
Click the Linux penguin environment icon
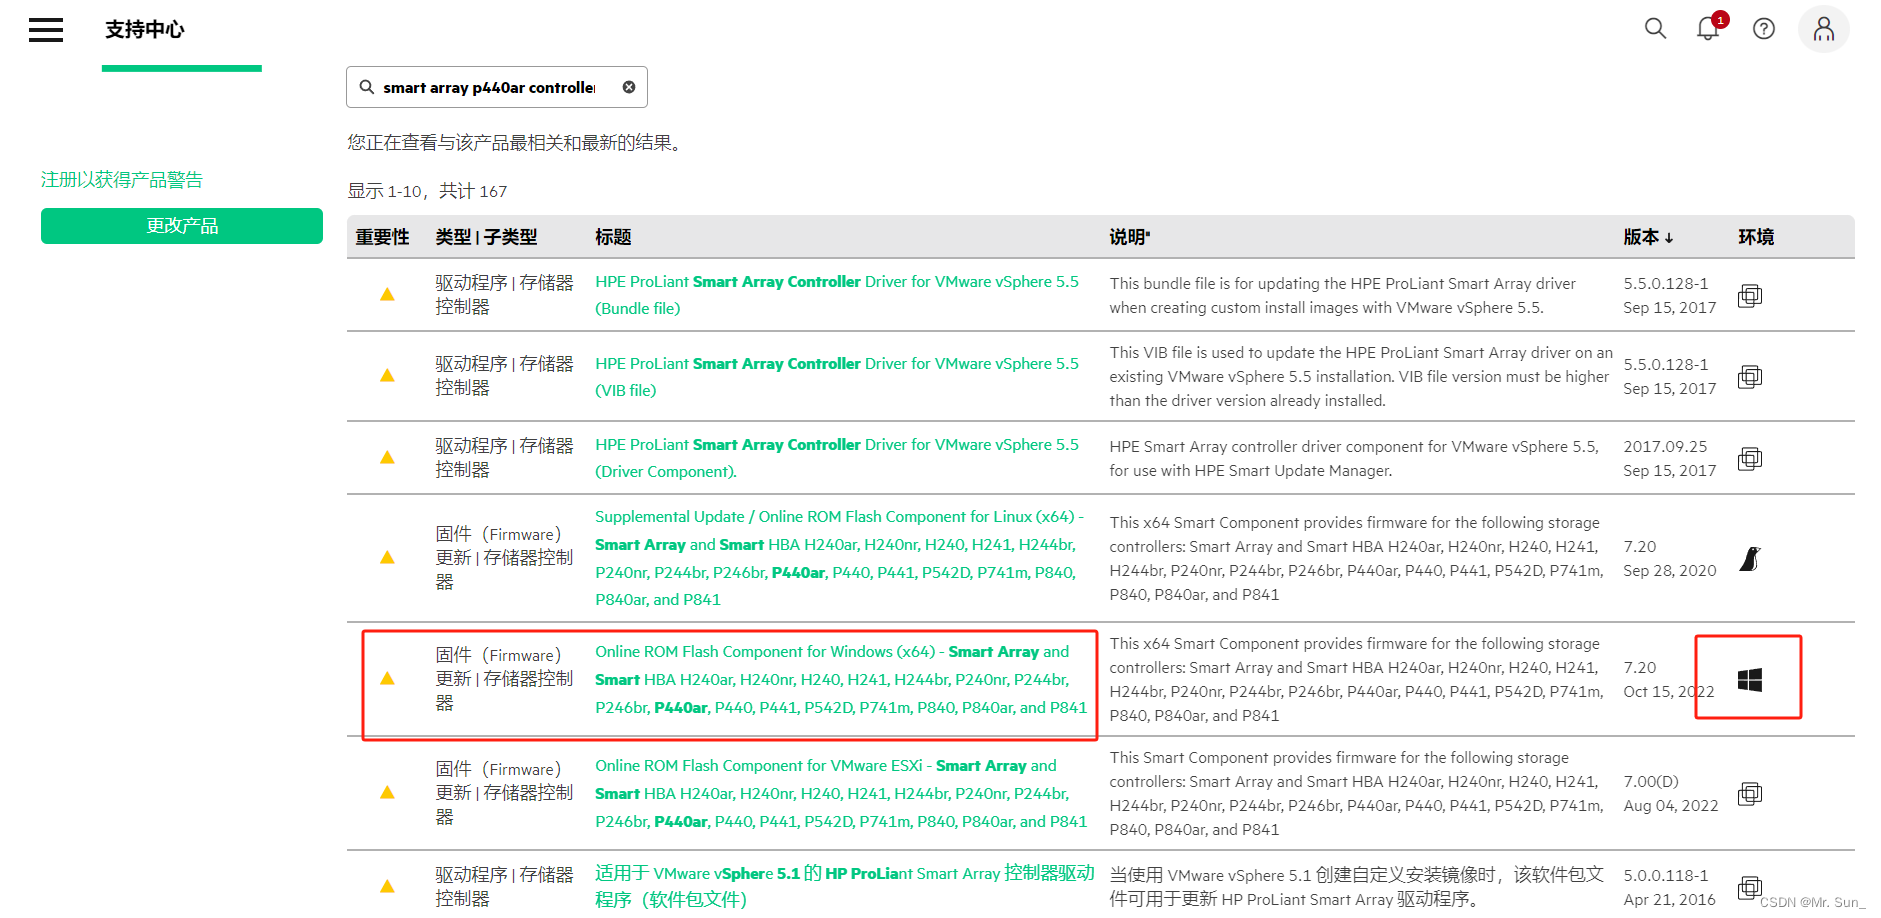click(1750, 559)
